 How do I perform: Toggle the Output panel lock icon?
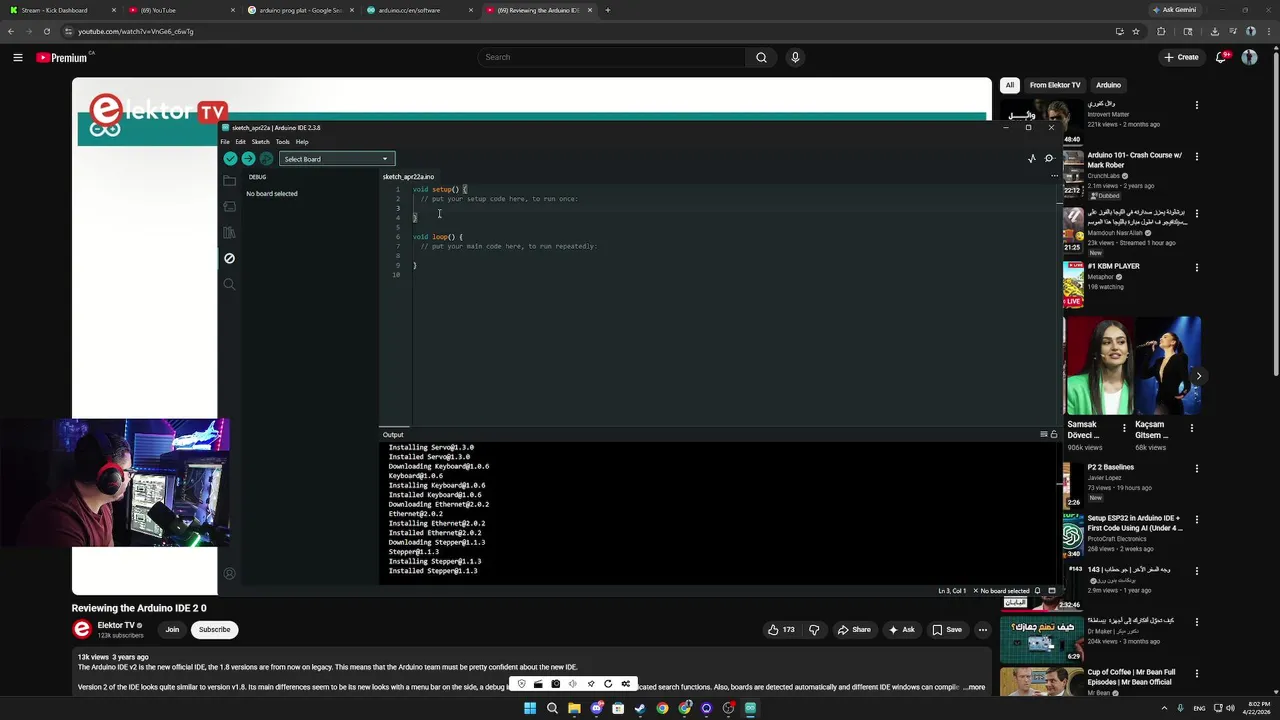tap(1053, 434)
